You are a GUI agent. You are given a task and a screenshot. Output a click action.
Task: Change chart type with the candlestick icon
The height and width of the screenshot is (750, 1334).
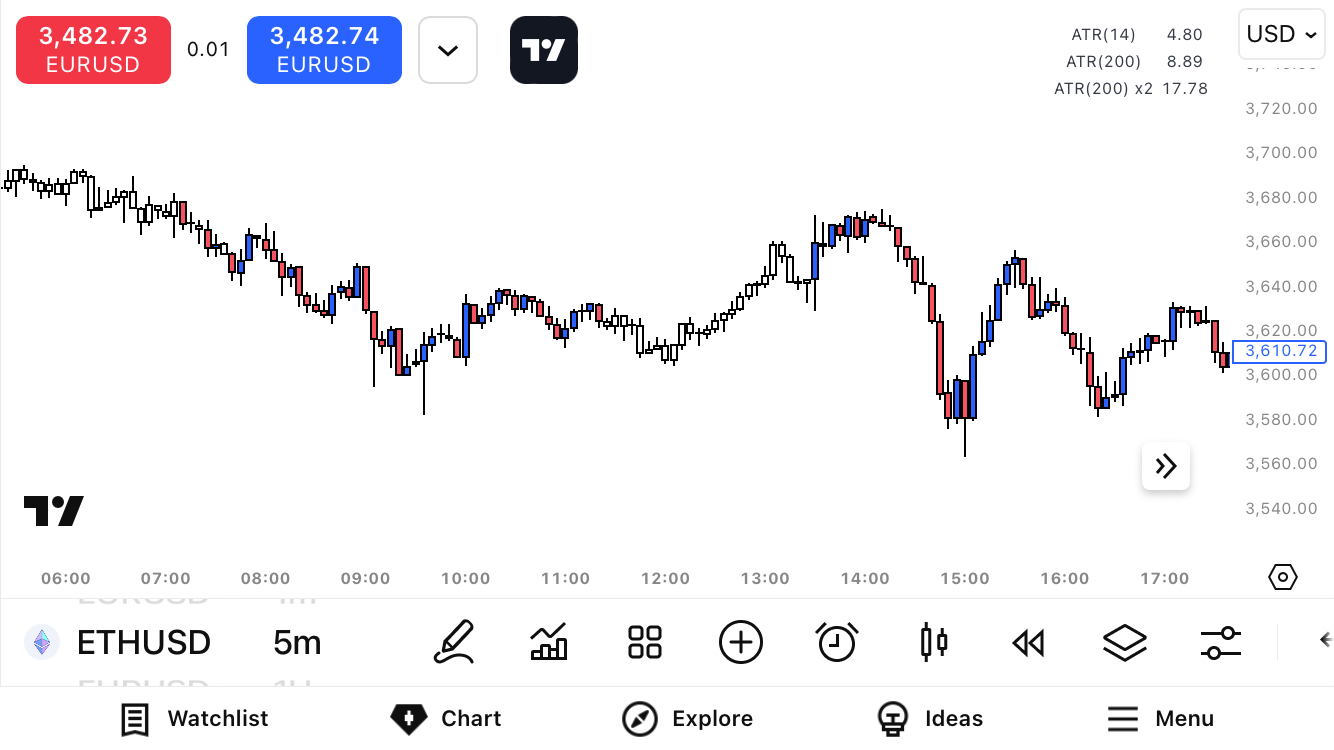coord(933,641)
